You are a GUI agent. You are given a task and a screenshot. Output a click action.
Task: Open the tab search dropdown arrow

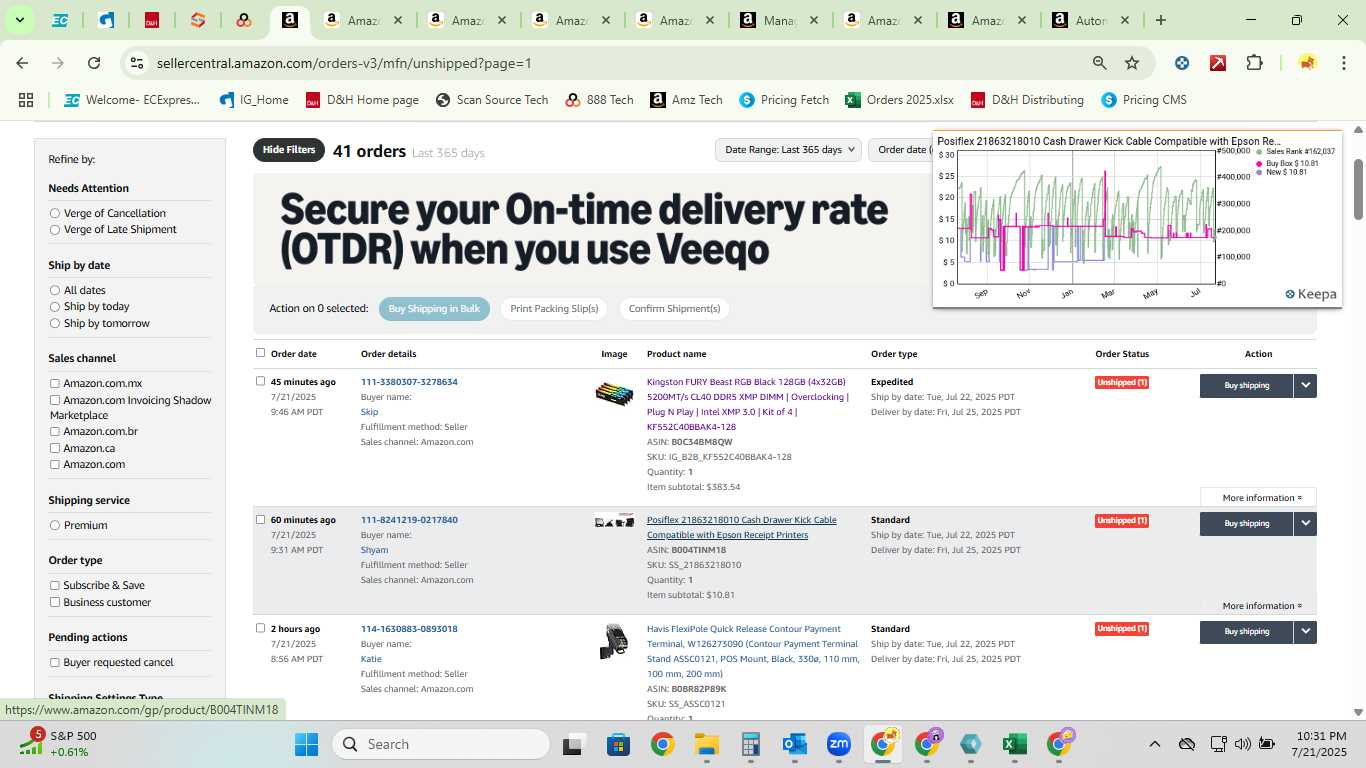(19, 20)
